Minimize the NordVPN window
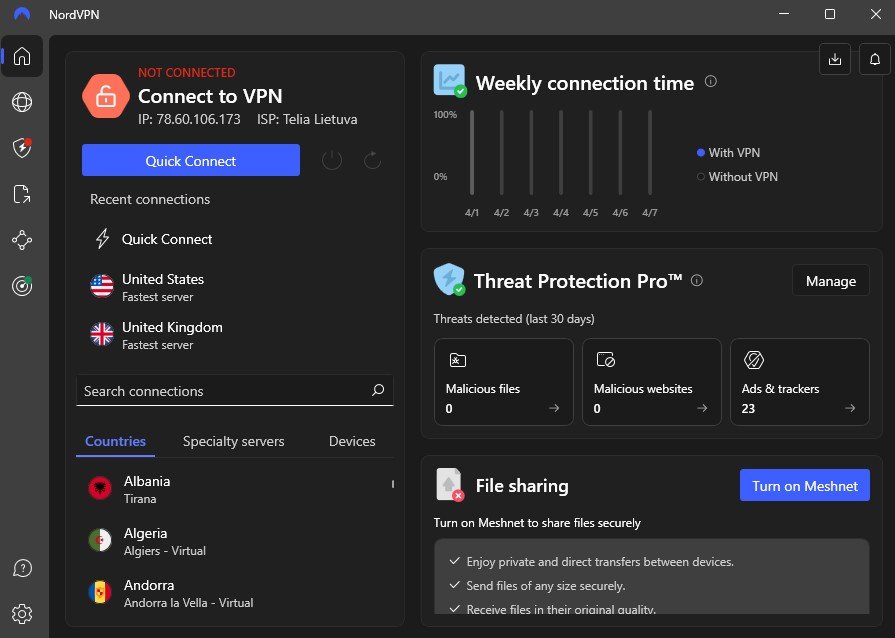The height and width of the screenshot is (638, 895). (x=784, y=14)
